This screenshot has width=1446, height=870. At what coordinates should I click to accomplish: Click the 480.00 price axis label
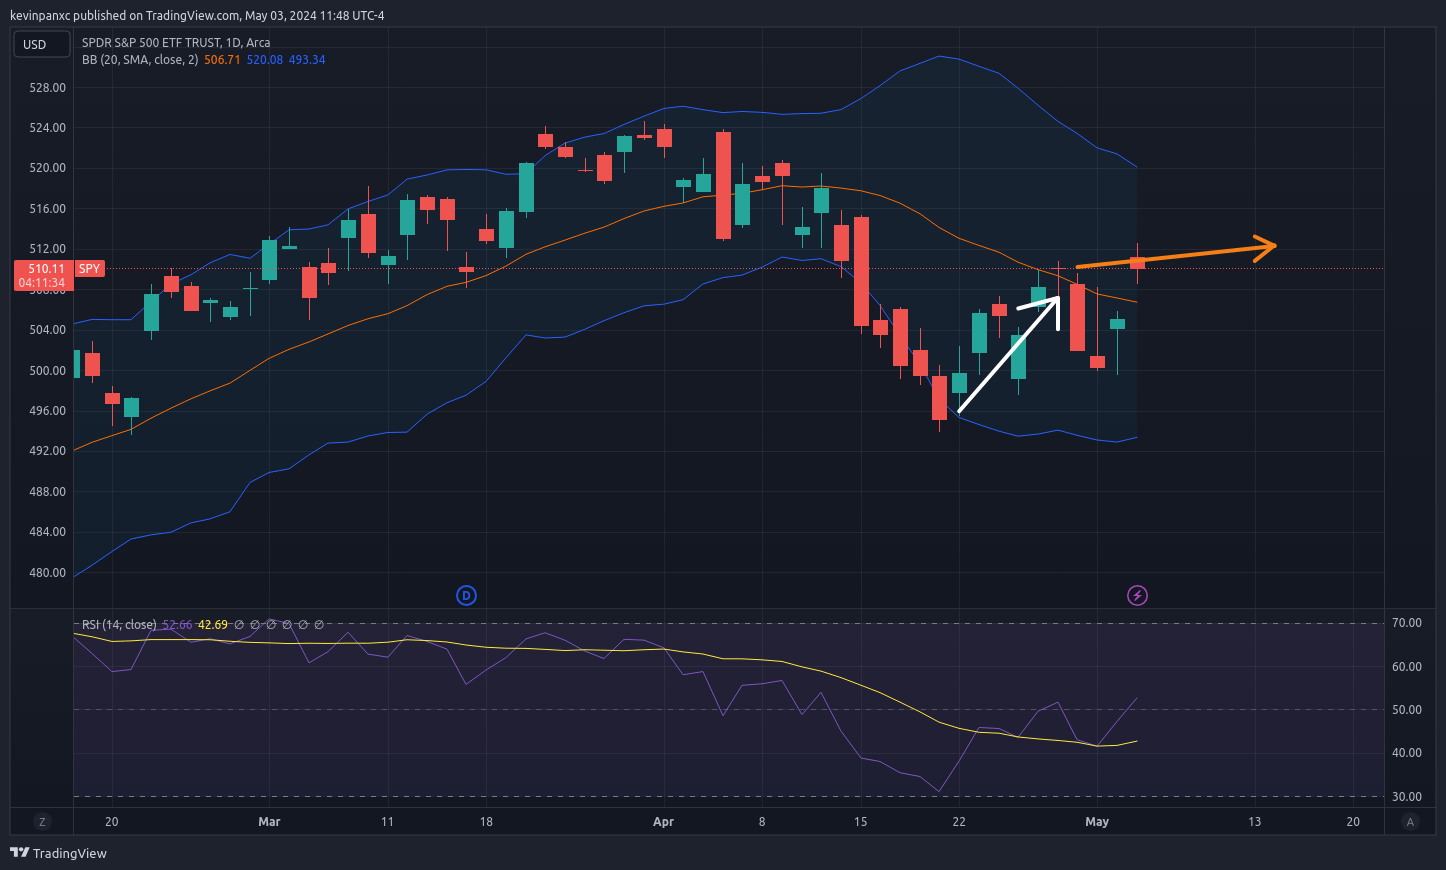[x=47, y=573]
